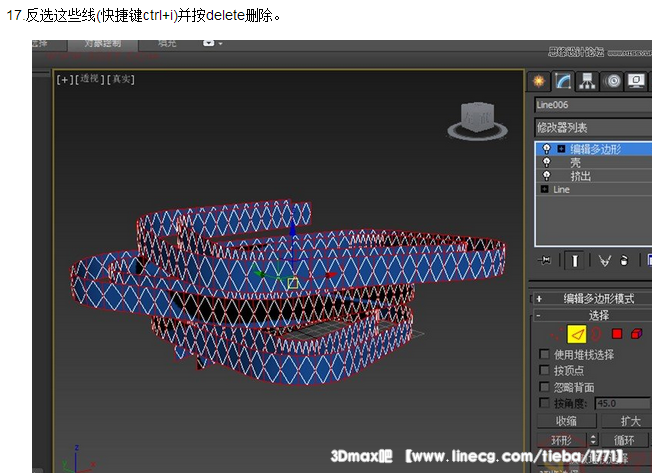Enable 使用堆栈选择 checkbox

tap(544, 354)
